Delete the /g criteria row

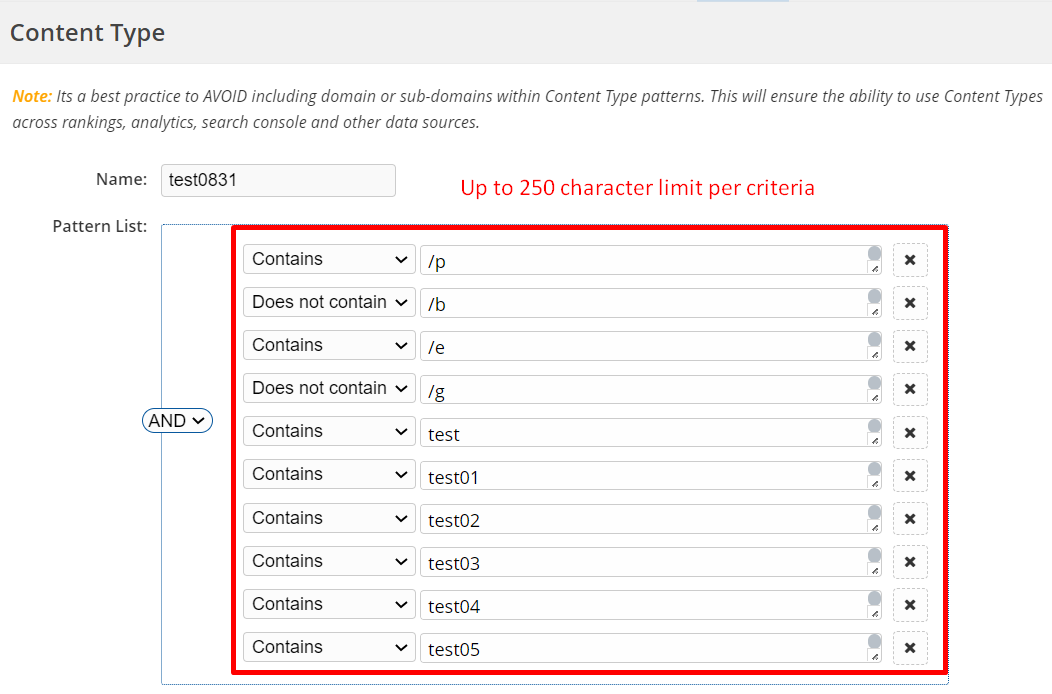pyautogui.click(x=909, y=389)
